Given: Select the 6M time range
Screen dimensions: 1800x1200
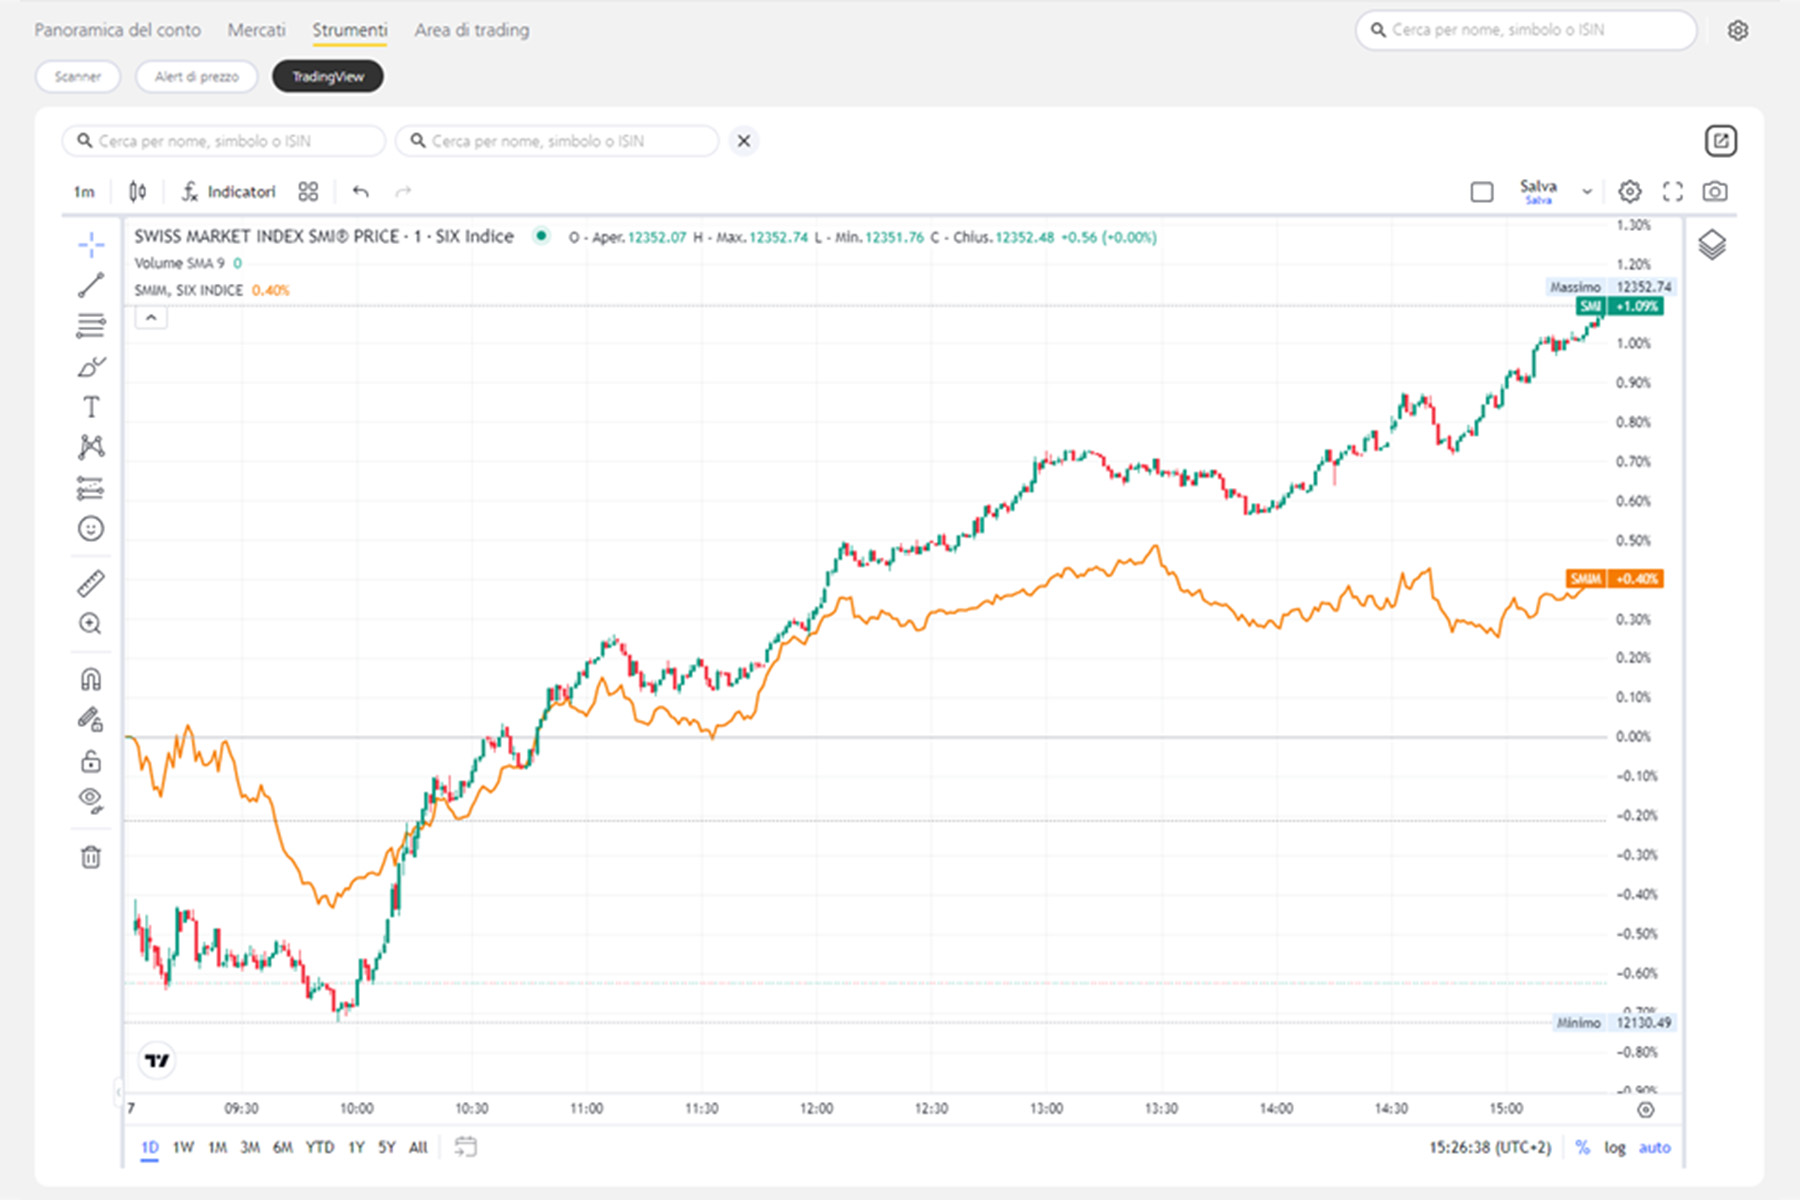Looking at the screenshot, I should [283, 1147].
